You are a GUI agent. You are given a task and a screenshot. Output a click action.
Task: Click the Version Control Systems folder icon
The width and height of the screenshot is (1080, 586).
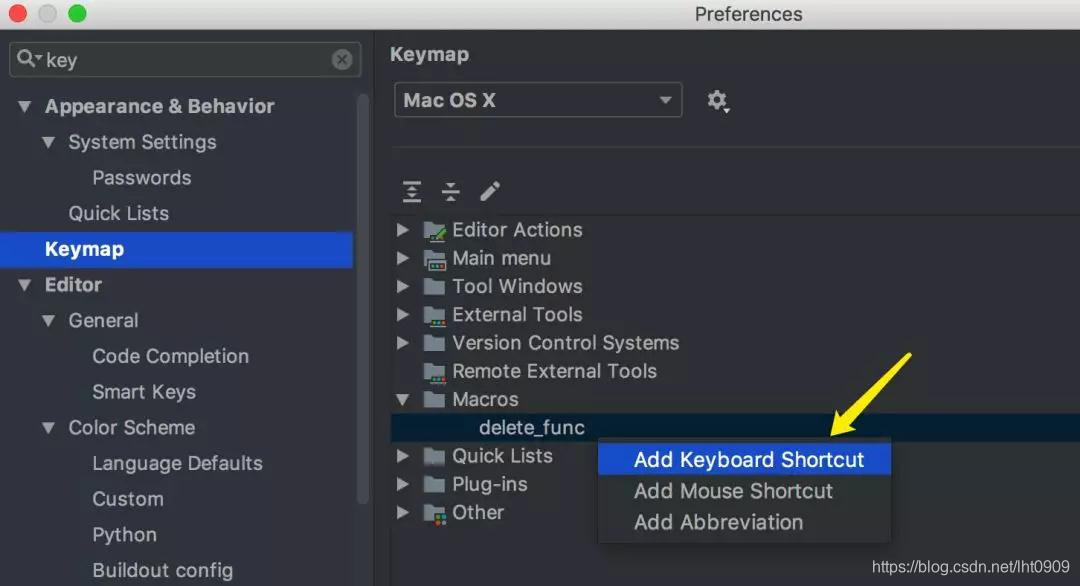tap(434, 343)
